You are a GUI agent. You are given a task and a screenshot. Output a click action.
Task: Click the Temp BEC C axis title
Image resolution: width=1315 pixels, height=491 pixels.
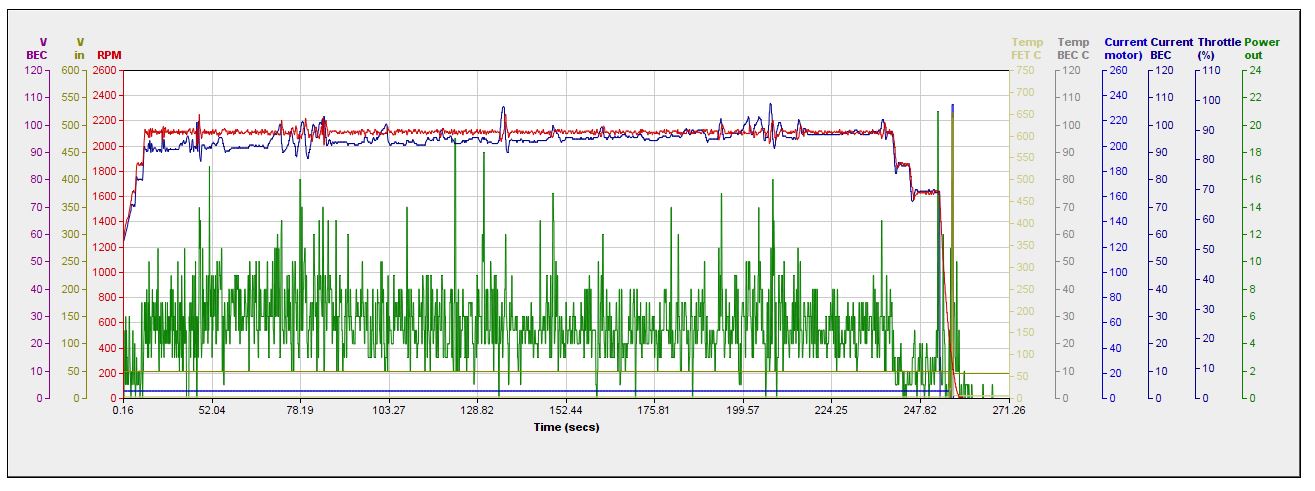pos(1074,48)
